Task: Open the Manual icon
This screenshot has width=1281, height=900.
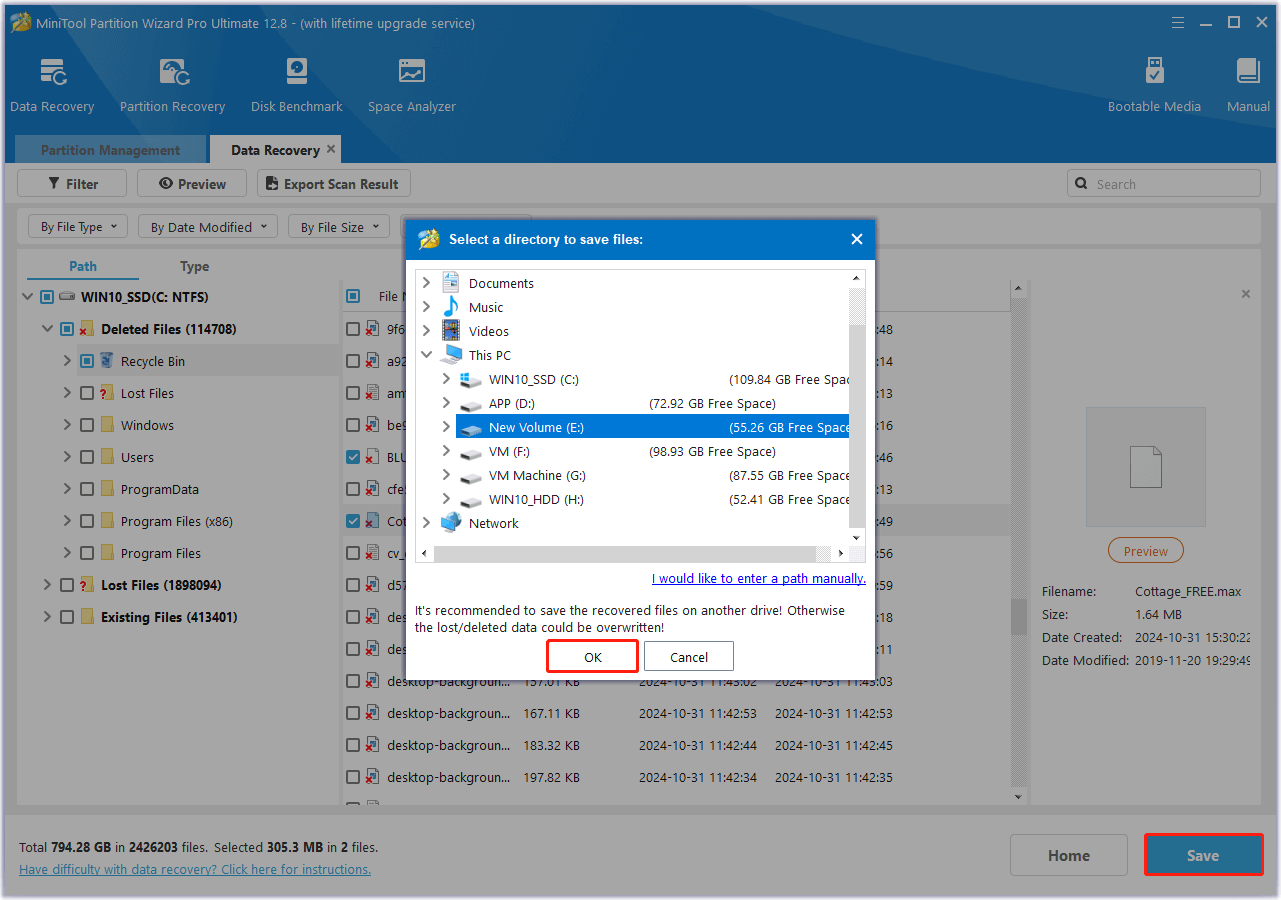Action: click(1248, 73)
